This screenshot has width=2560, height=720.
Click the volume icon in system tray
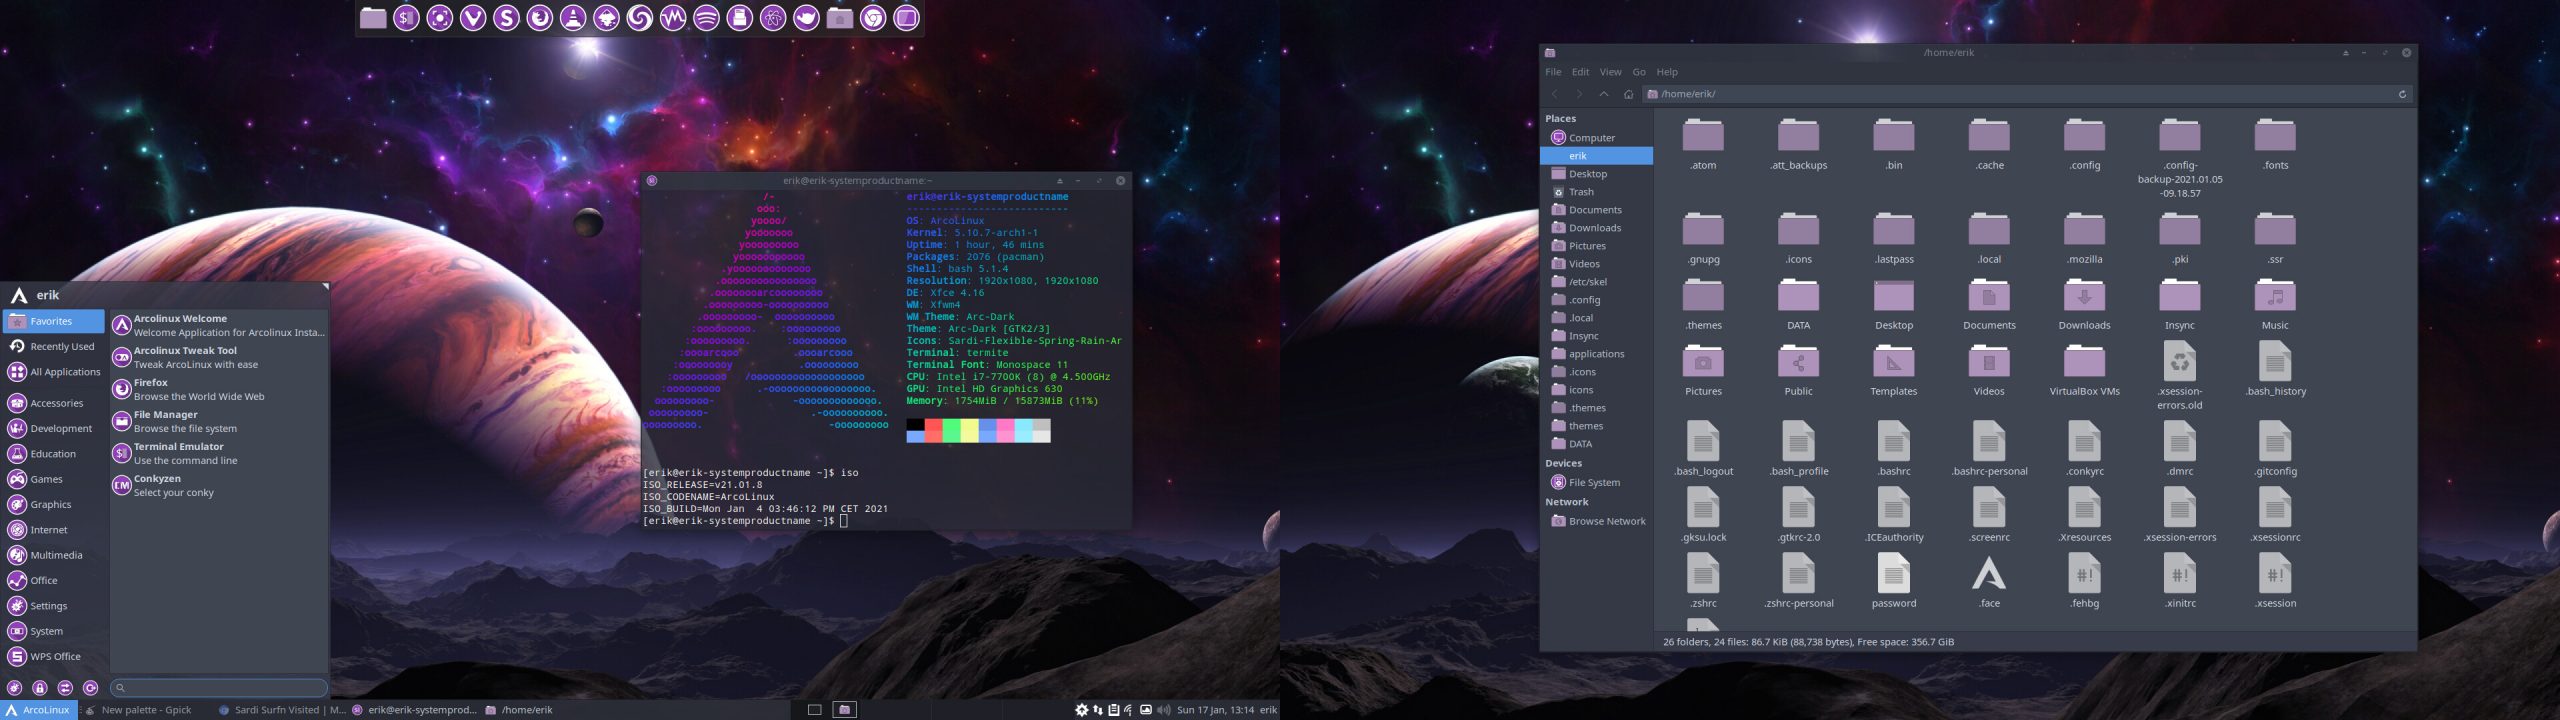1163,710
